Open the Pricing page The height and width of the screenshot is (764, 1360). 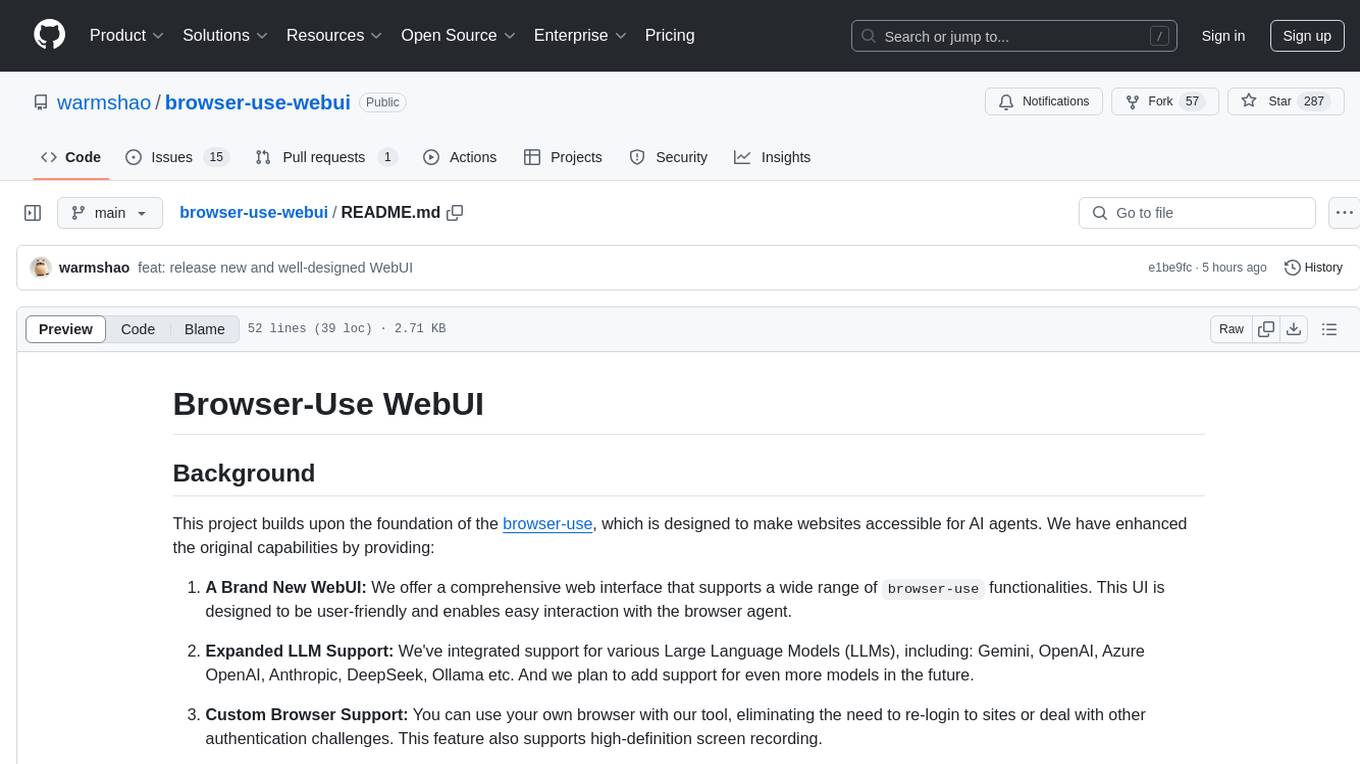coord(670,35)
